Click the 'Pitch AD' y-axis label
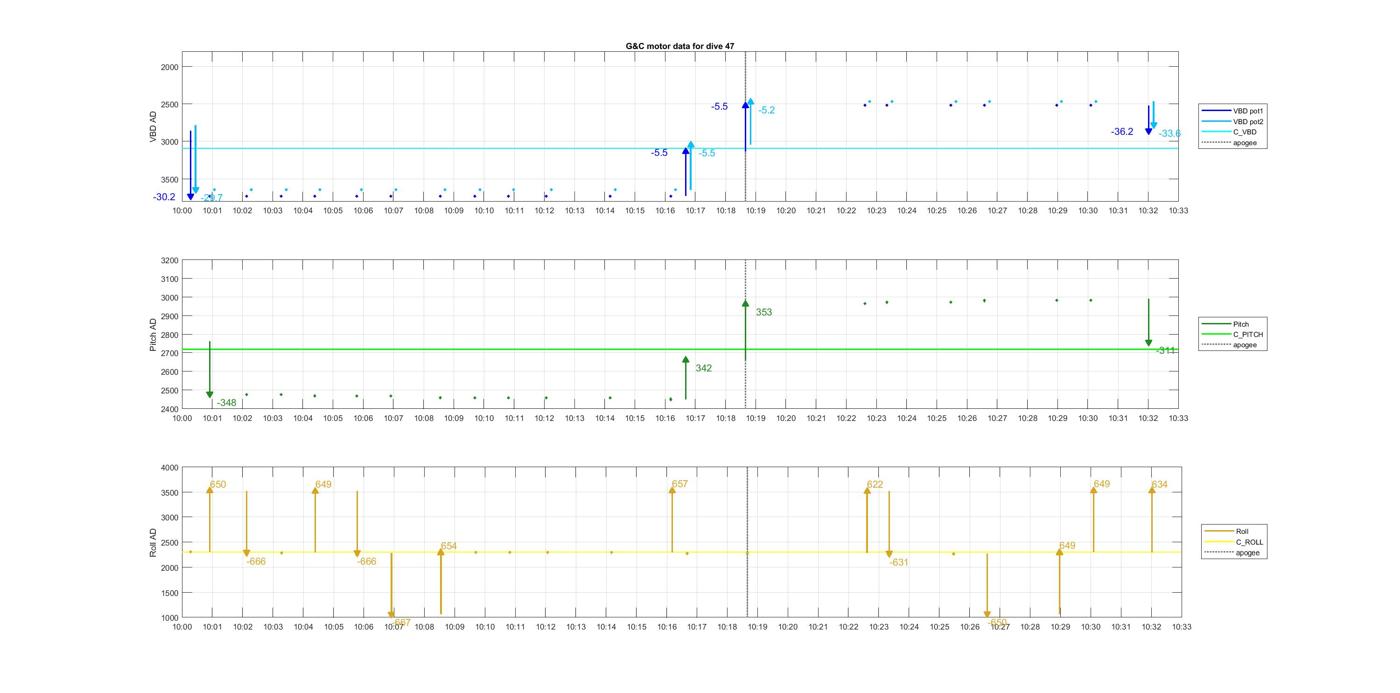The width and height of the screenshot is (1400, 693). pos(154,334)
